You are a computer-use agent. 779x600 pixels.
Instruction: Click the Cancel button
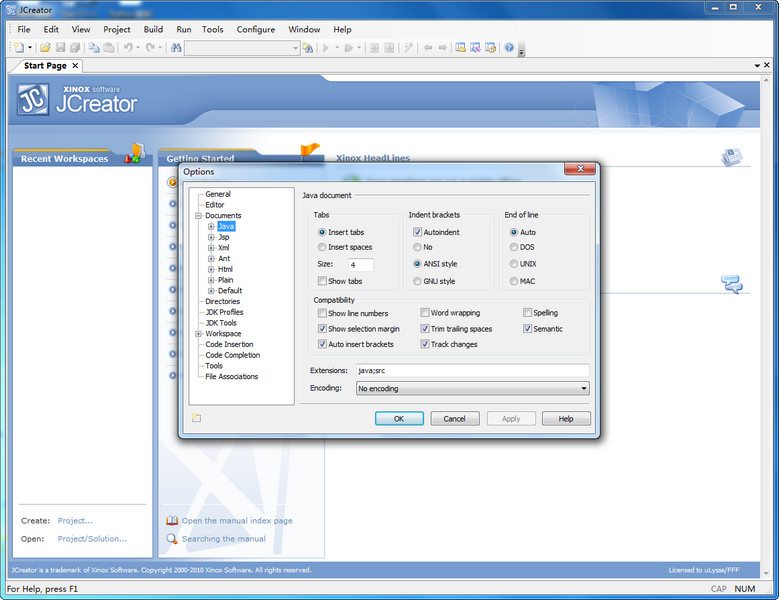point(455,419)
